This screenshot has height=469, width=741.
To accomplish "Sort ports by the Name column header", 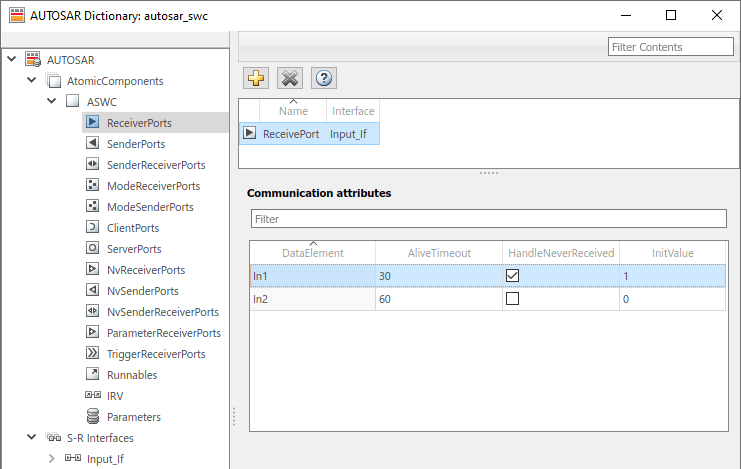I will (x=293, y=111).
